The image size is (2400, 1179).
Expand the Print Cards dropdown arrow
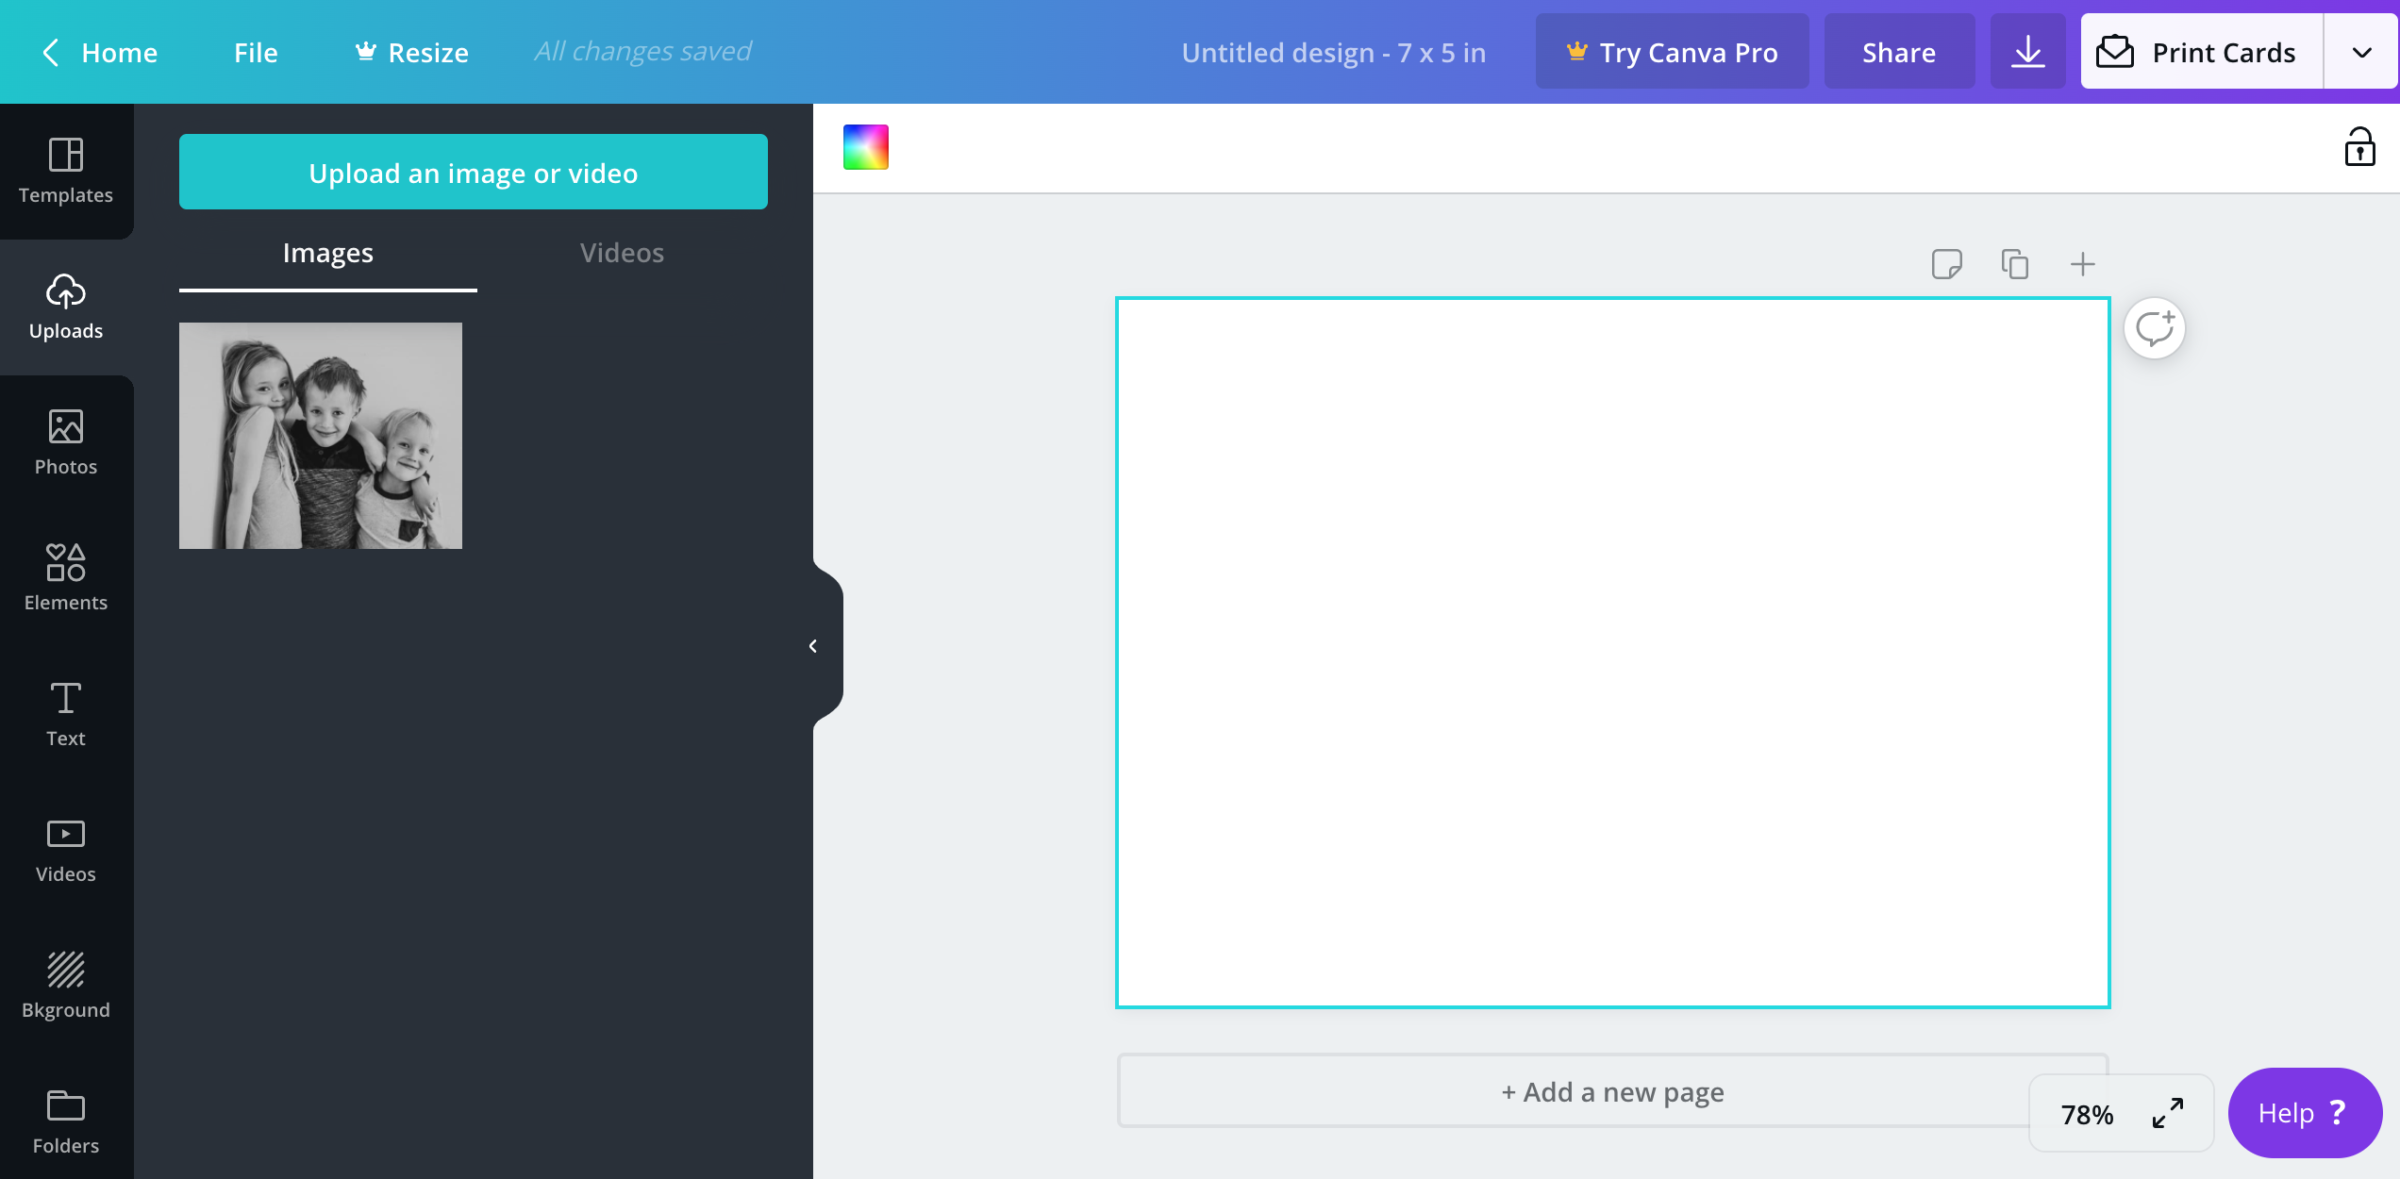(x=2361, y=52)
